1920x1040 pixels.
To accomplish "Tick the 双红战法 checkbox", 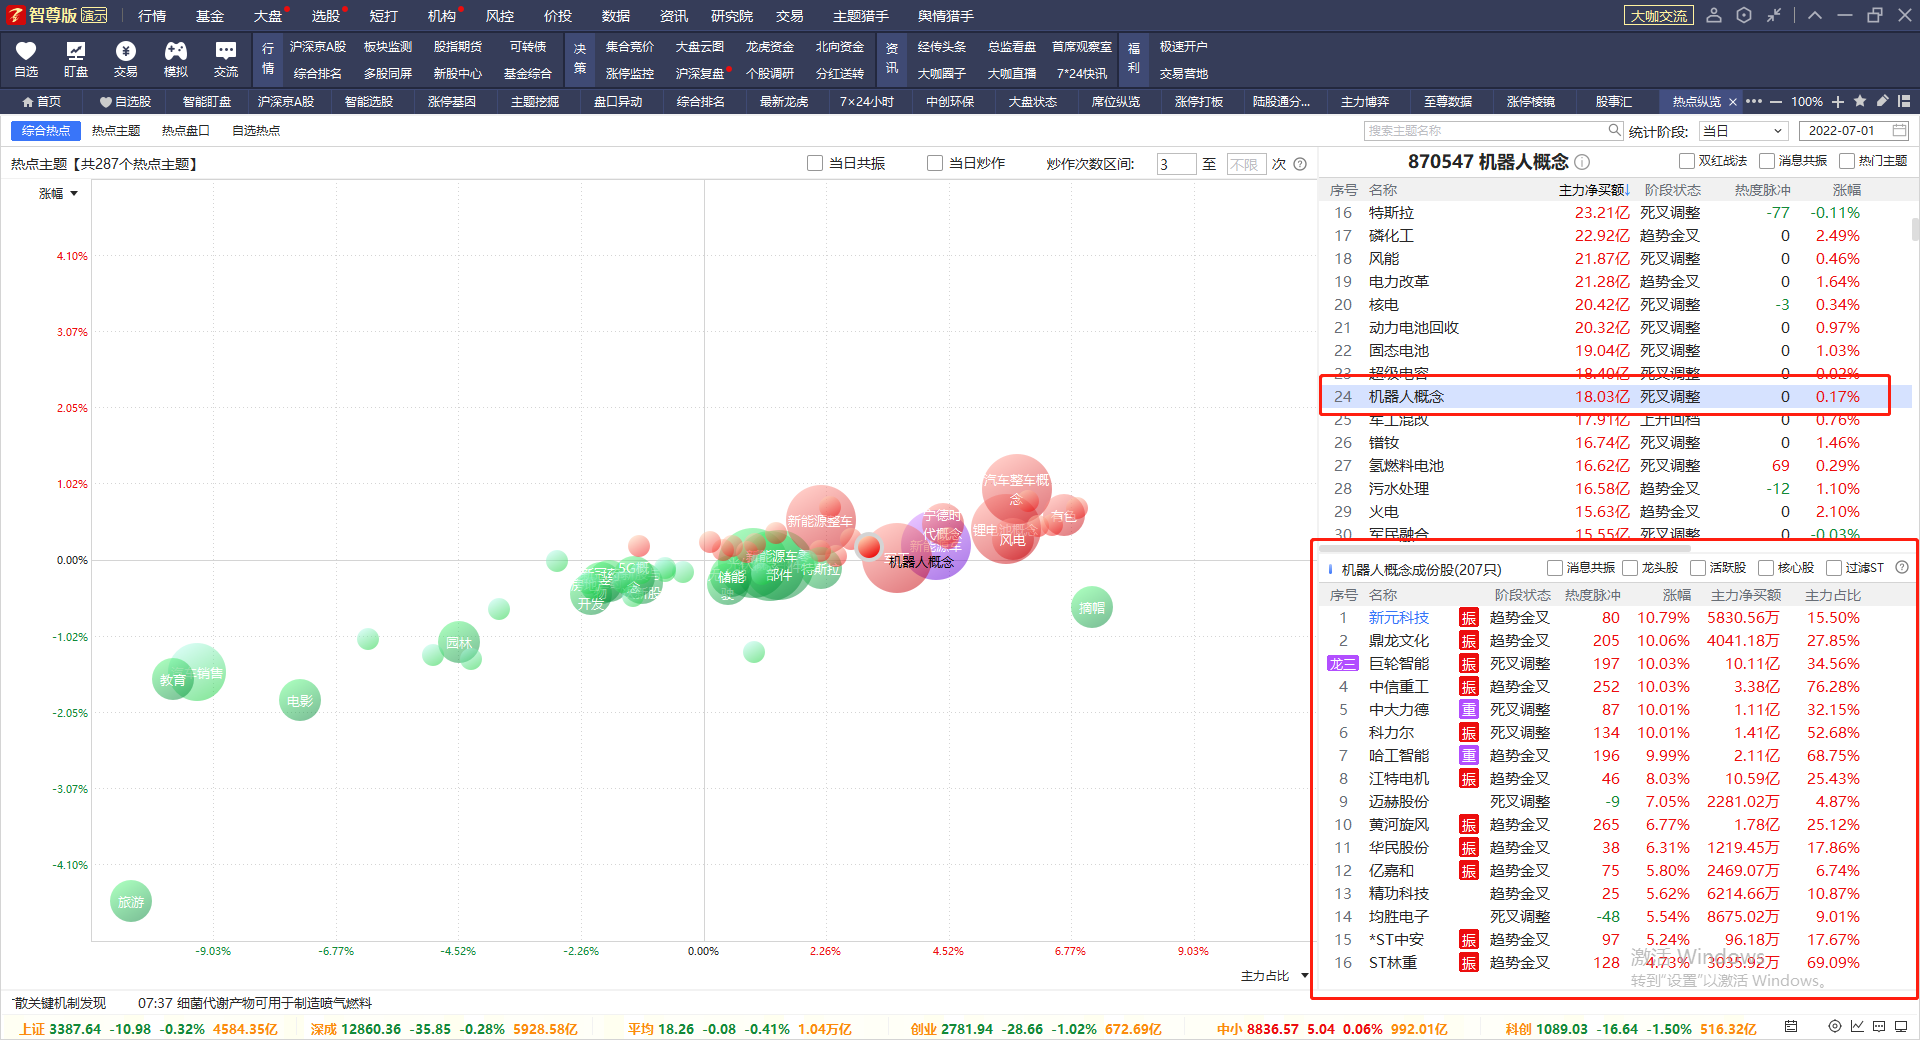I will (x=1686, y=161).
